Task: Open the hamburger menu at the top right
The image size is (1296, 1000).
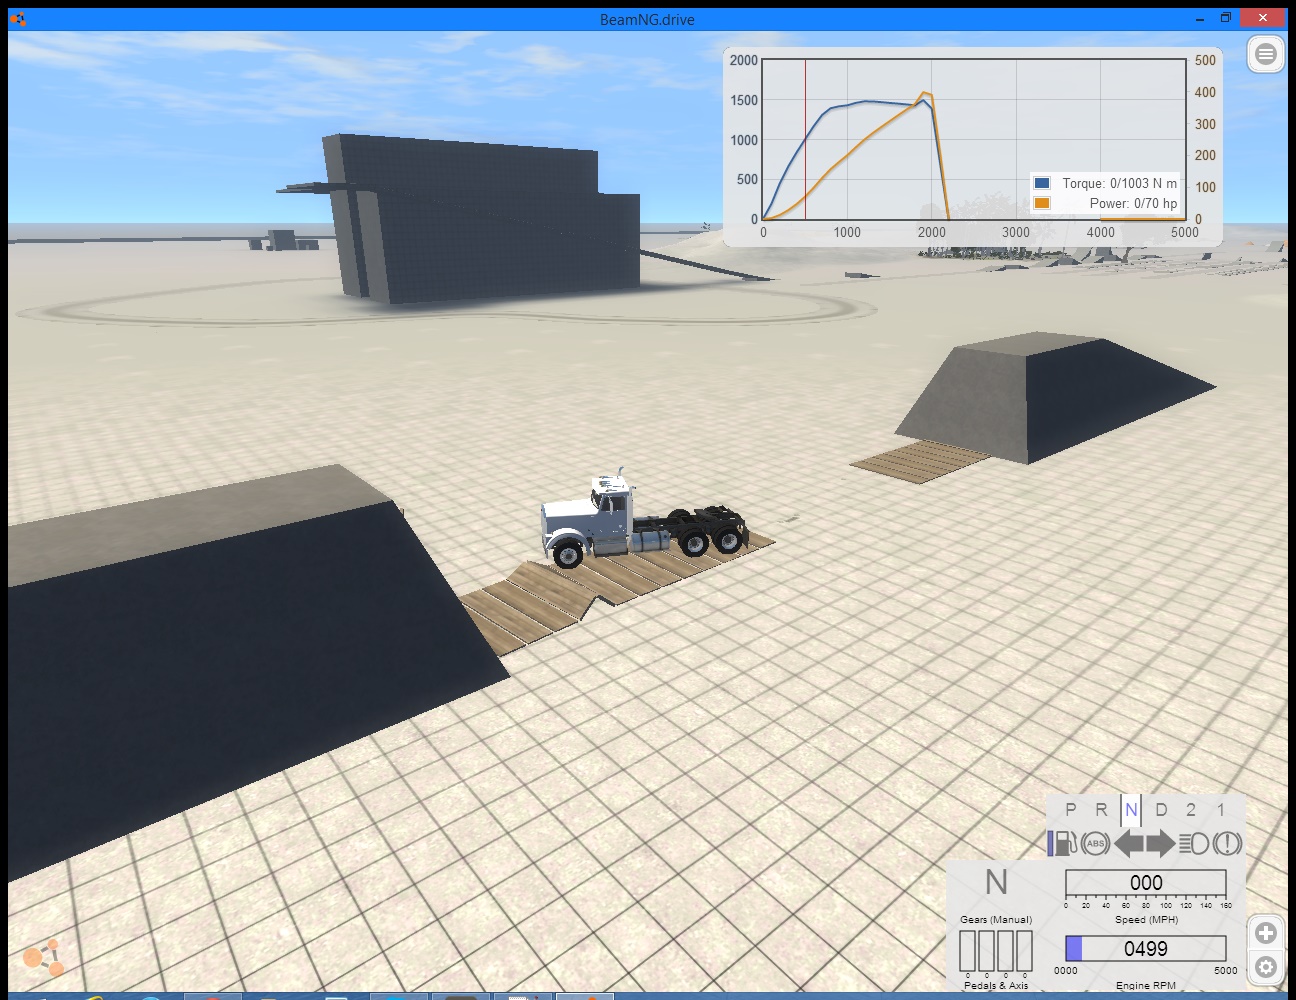Action: [1266, 54]
